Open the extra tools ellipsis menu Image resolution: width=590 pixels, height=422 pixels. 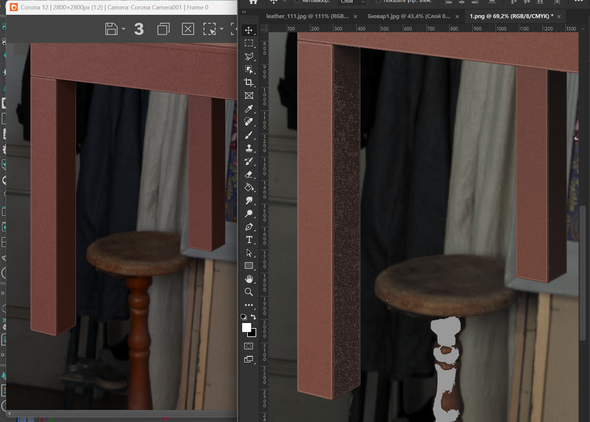249,305
